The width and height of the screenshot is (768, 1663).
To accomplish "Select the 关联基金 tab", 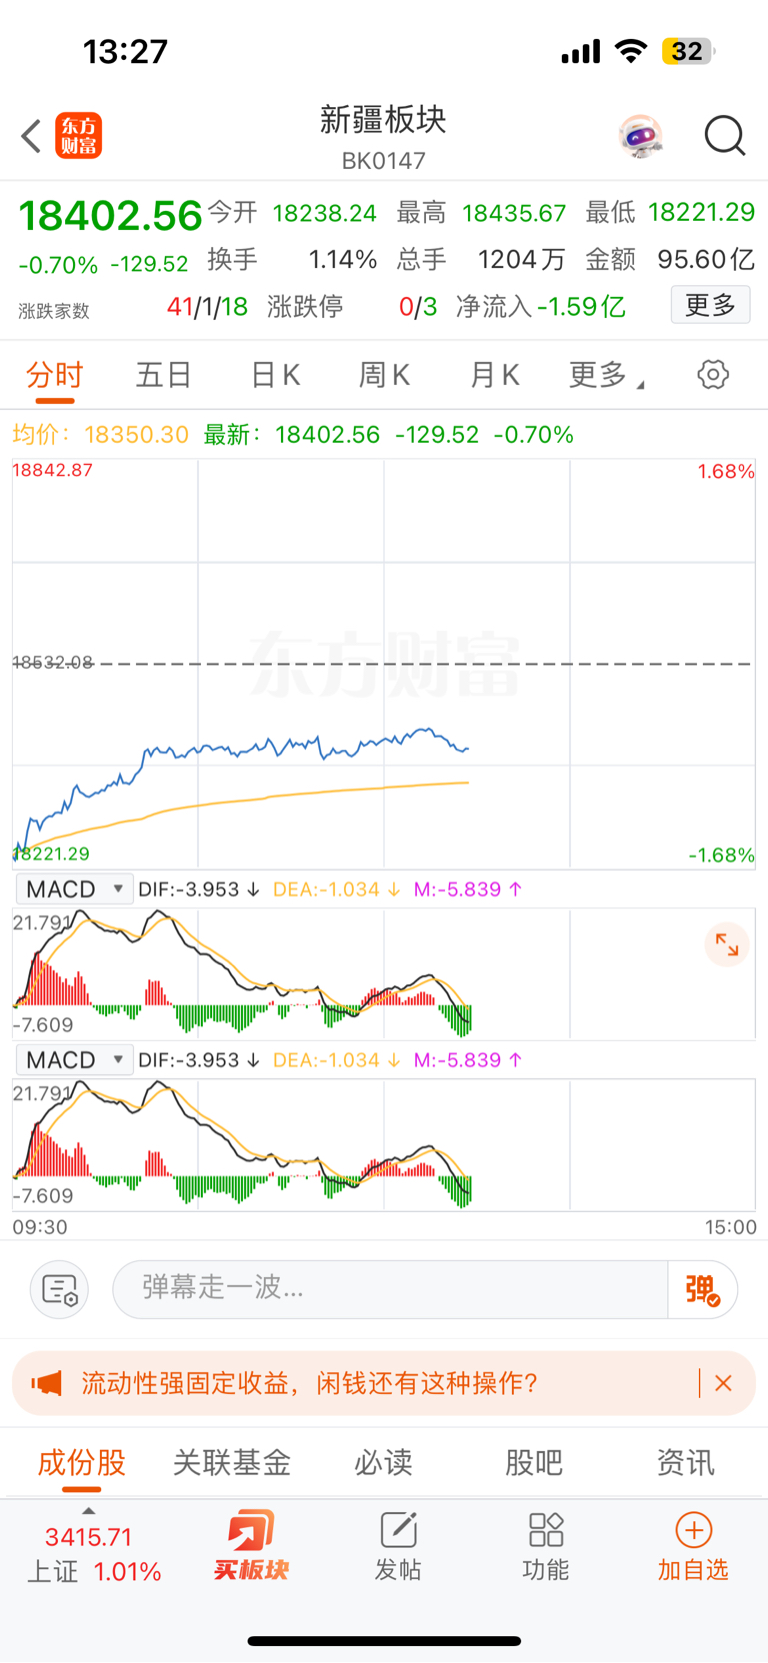I will pyautogui.click(x=232, y=1463).
